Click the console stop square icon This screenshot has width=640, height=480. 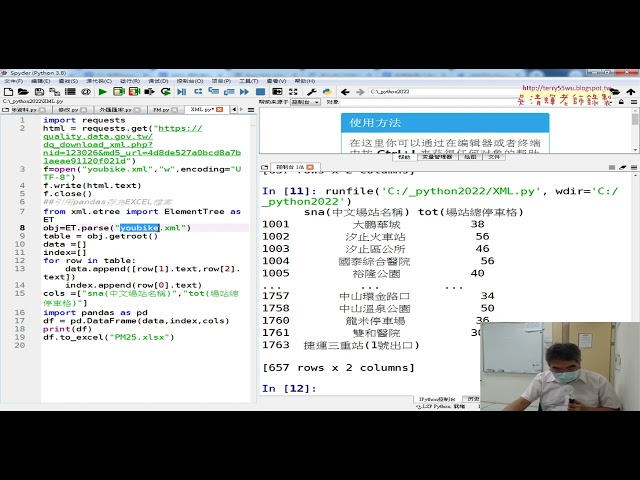tap(612, 167)
